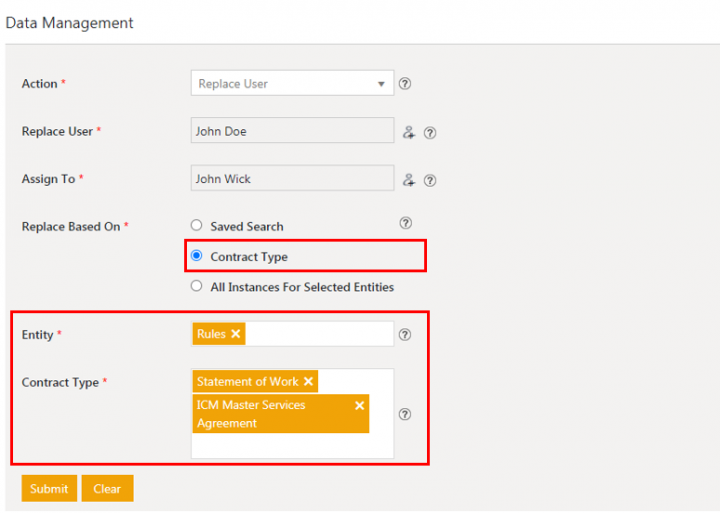Choose All Instances For Selected Entities
Viewport: 720px width, 513px height.
coord(197,287)
